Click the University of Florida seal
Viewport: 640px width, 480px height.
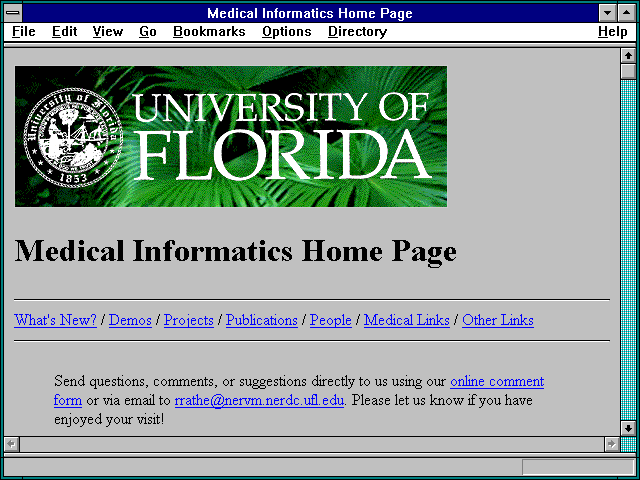point(73,137)
